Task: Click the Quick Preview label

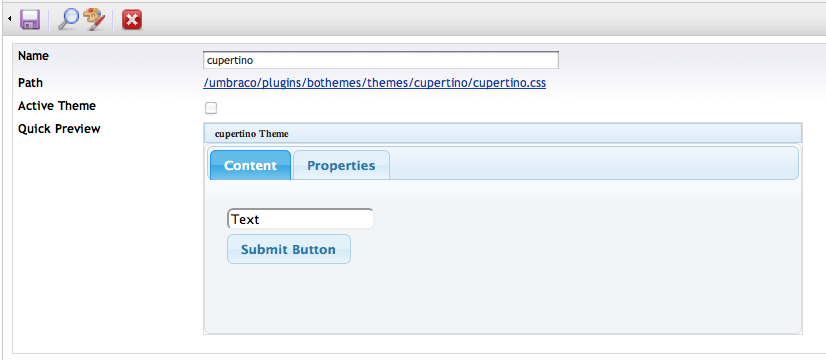Action: click(x=59, y=129)
